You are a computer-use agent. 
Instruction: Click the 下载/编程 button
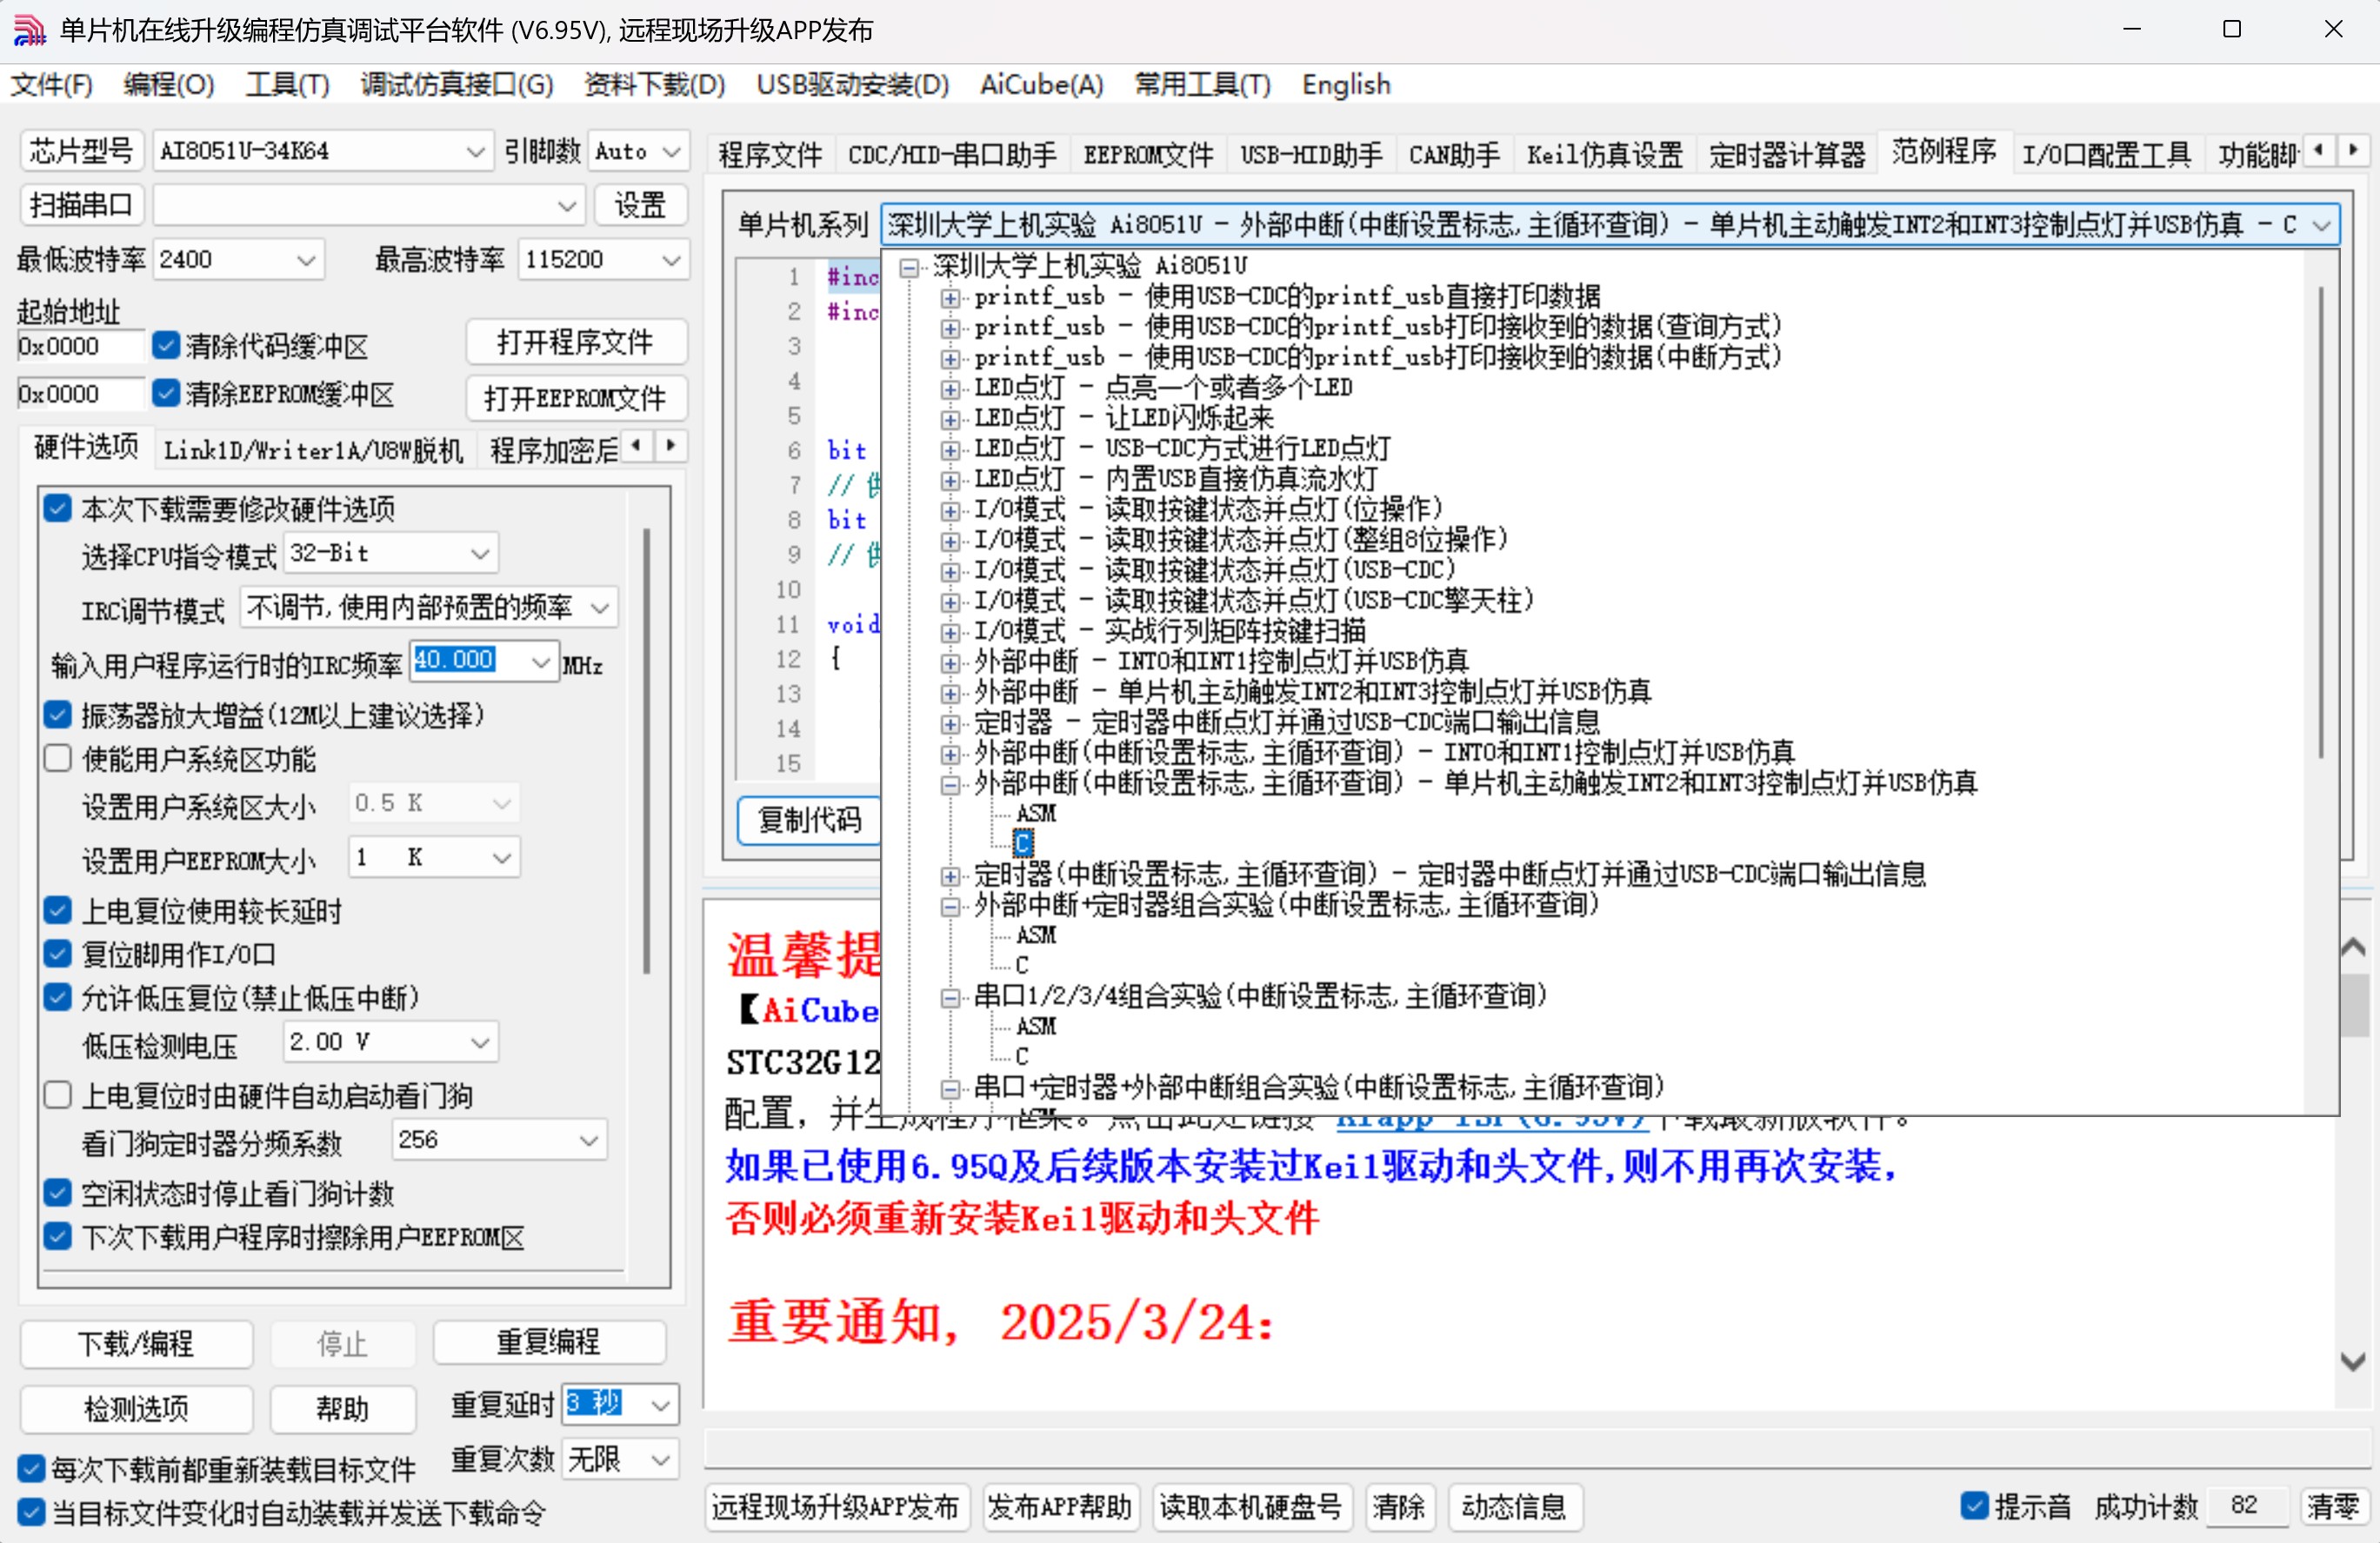[136, 1343]
